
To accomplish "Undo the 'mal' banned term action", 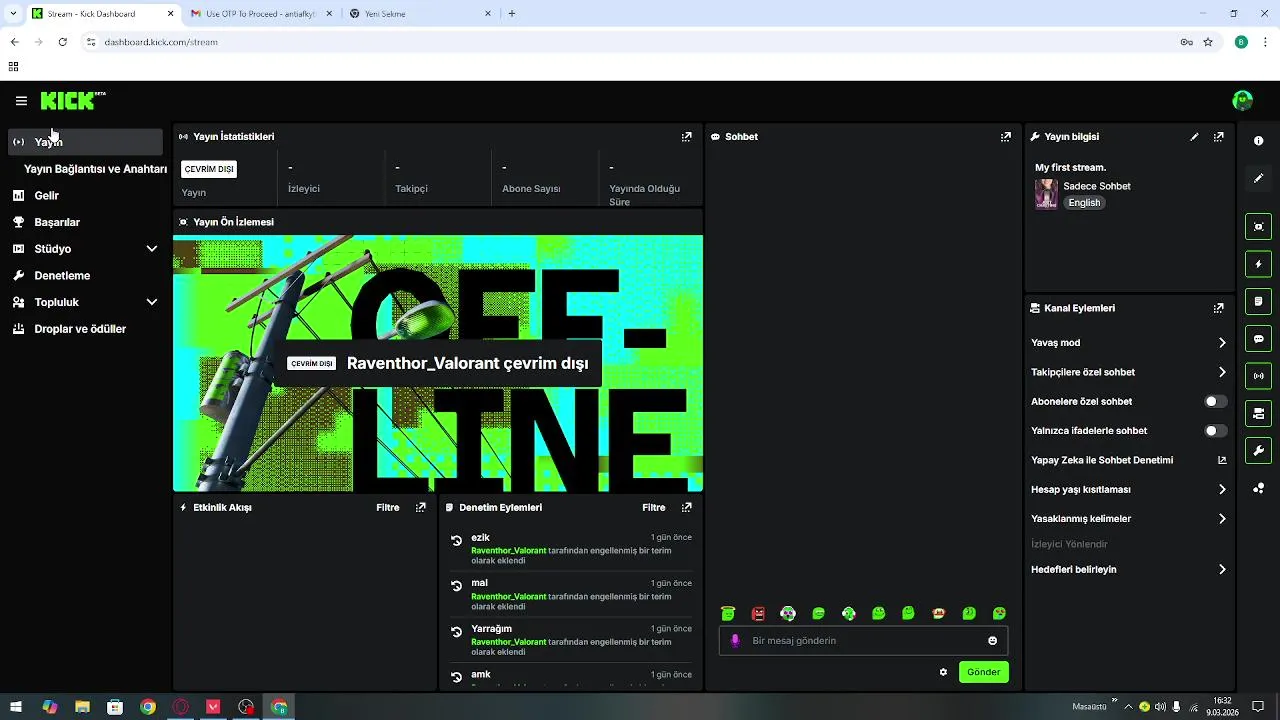I will coord(457,585).
